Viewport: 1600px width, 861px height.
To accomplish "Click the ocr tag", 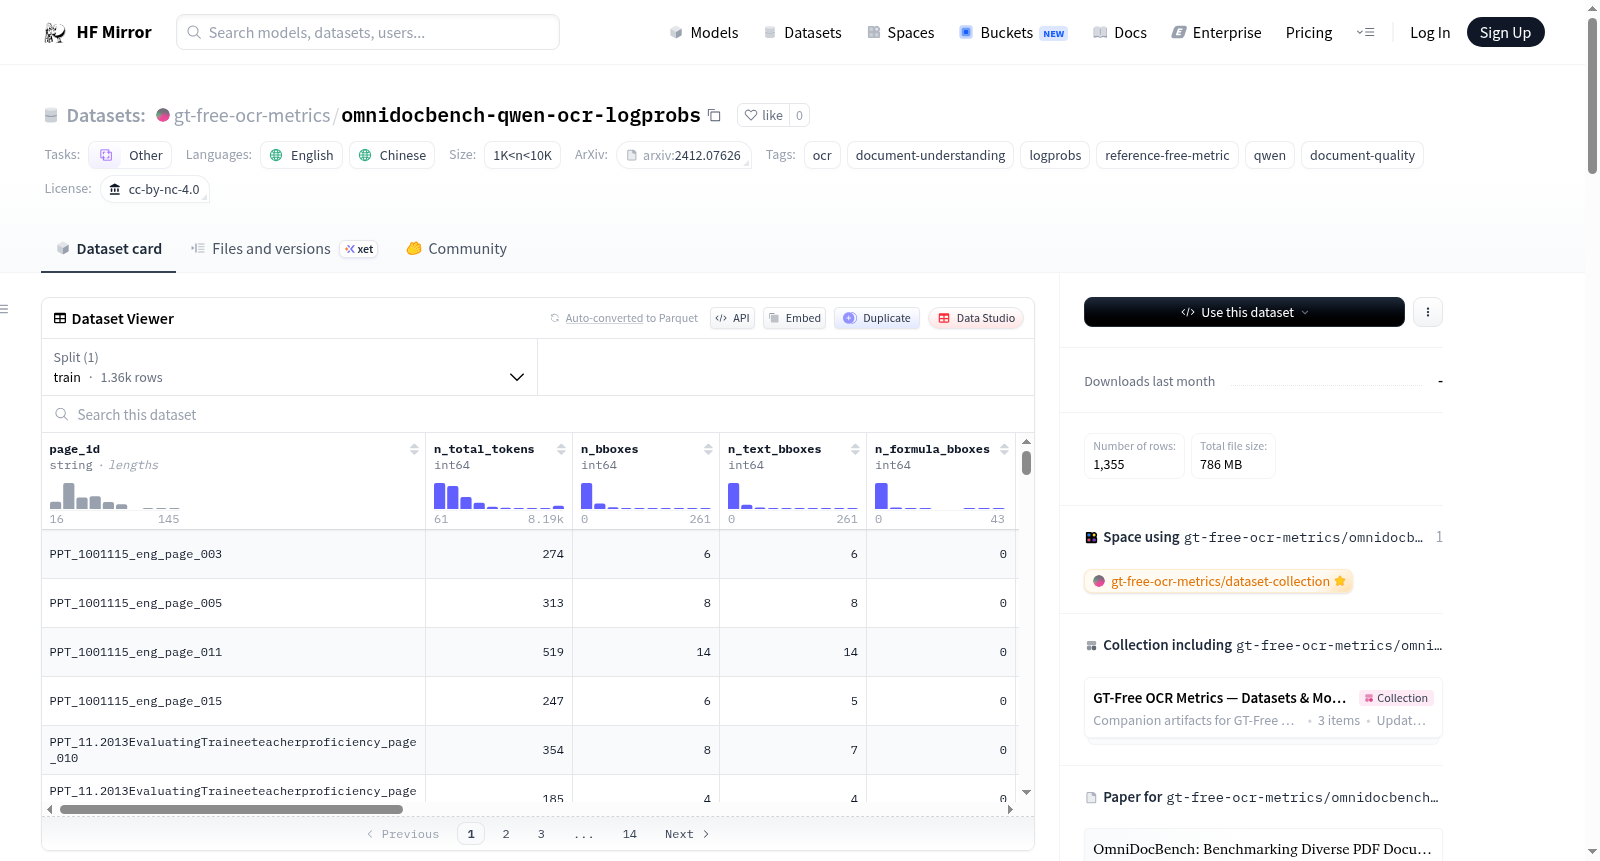I will (x=822, y=155).
